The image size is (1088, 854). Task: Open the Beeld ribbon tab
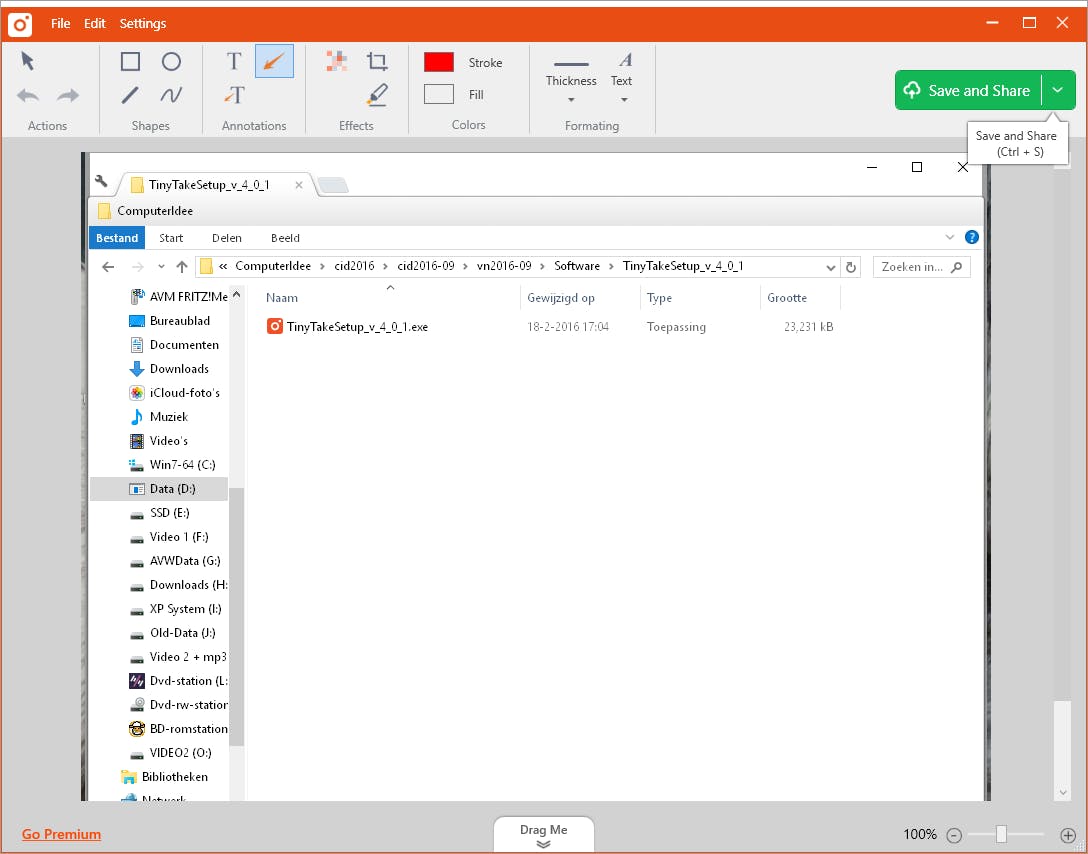[x=285, y=238]
